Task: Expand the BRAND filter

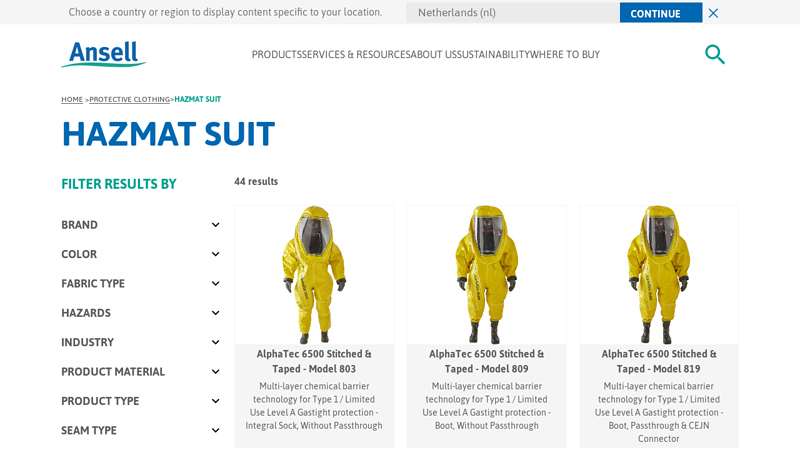Action: point(140,225)
